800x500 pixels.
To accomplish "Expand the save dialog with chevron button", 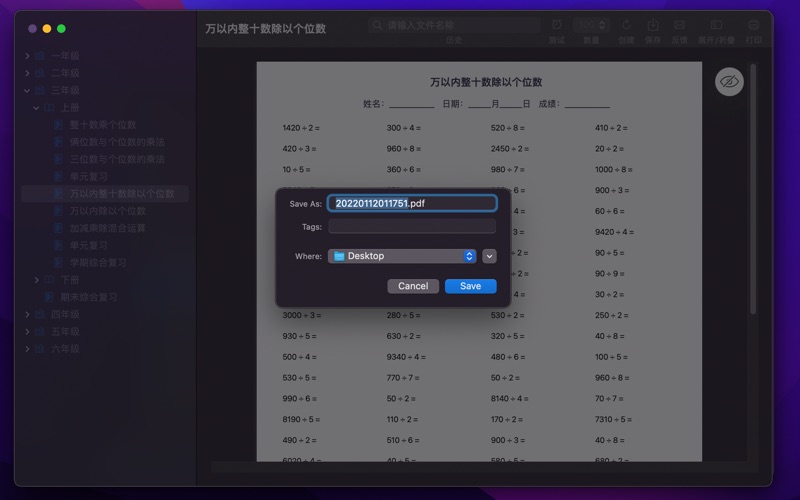I will [489, 256].
